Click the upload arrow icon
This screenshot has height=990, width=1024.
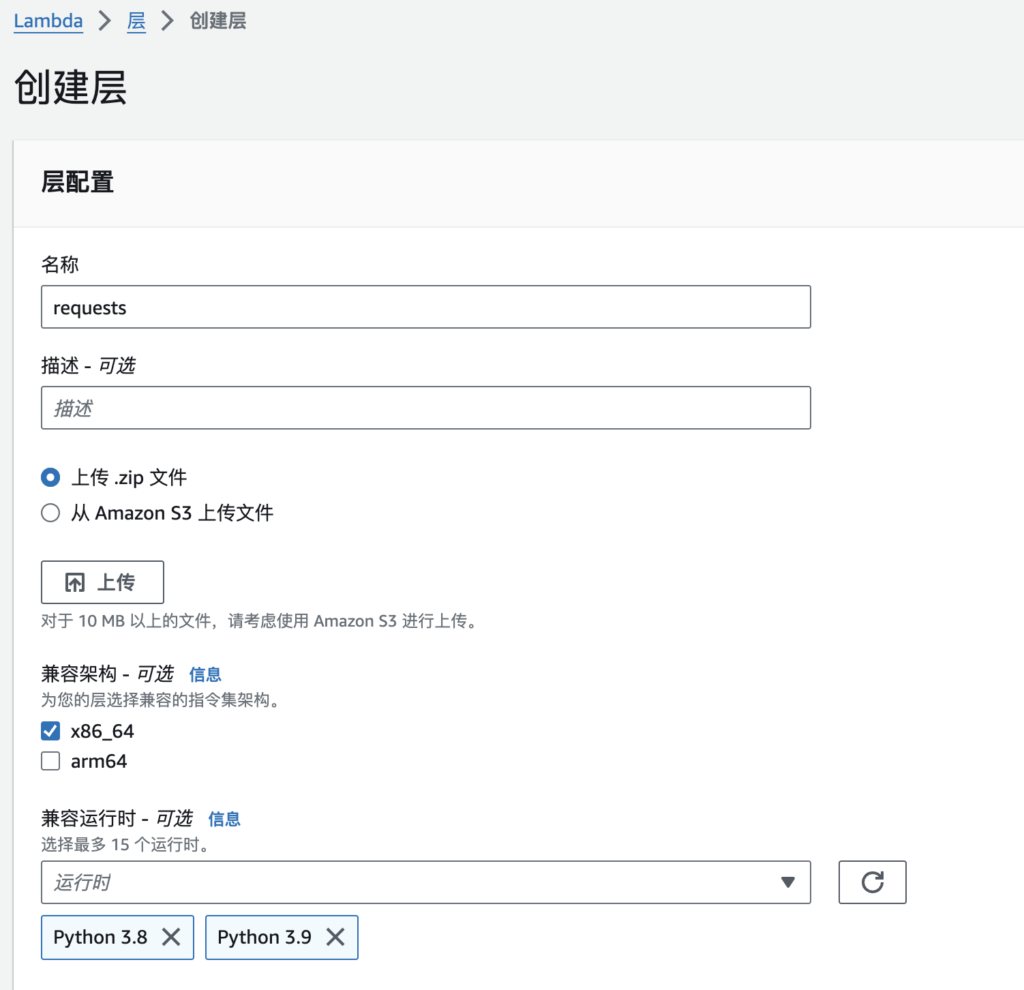75,582
